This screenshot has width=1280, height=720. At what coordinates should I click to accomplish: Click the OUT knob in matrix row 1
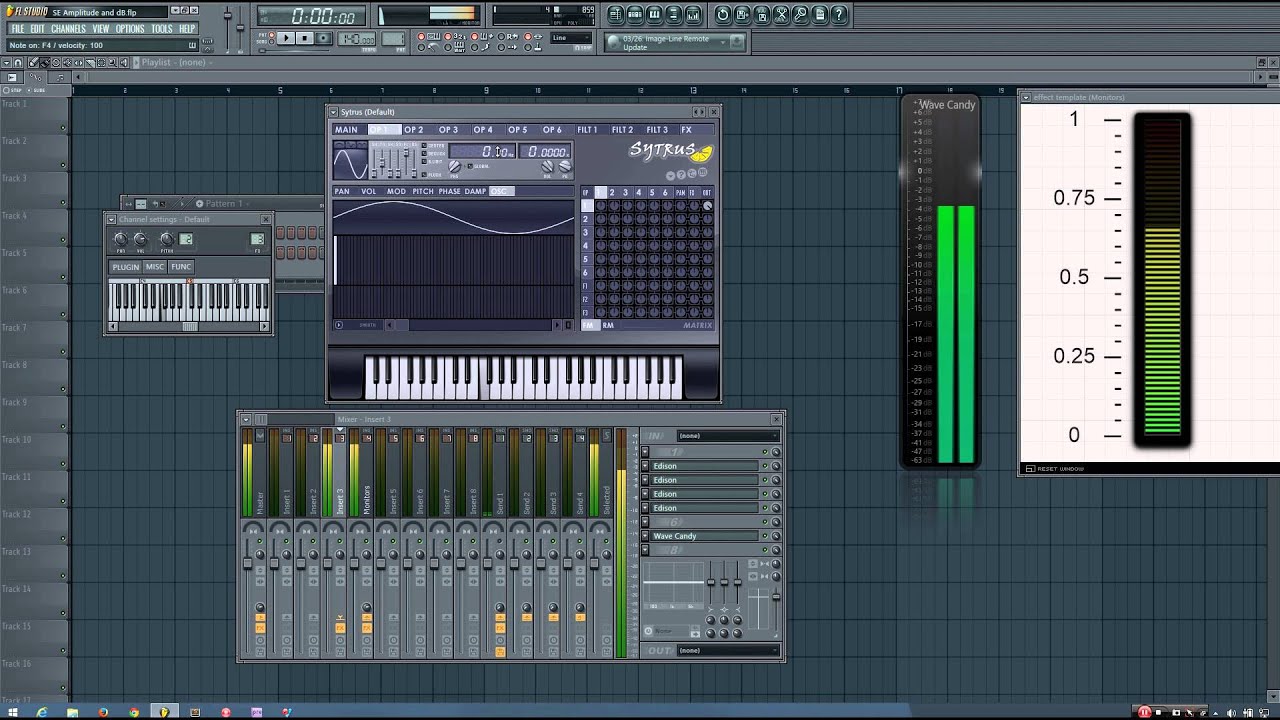[x=707, y=206]
